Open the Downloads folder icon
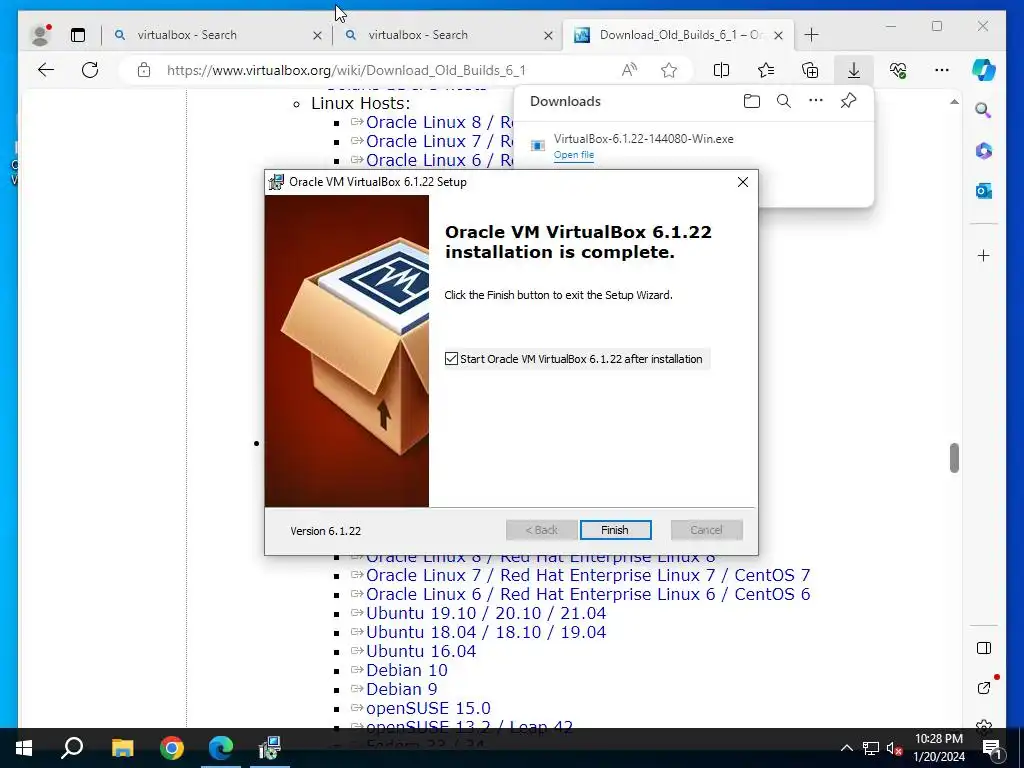 pos(752,101)
